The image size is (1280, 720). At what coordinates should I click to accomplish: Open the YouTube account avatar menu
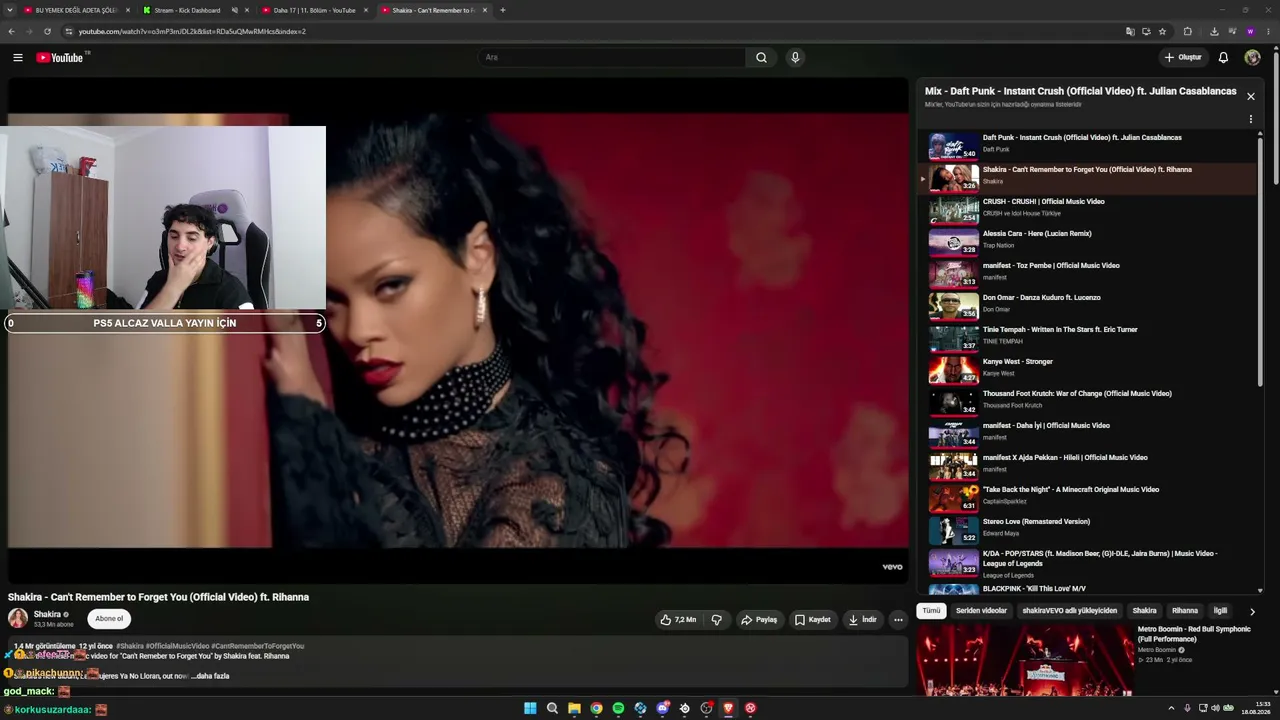(1252, 57)
